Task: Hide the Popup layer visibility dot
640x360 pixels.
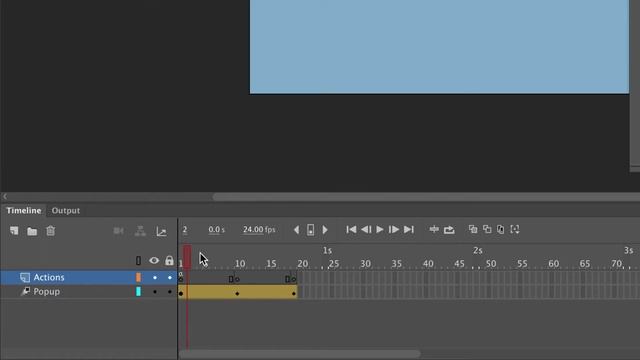Action: (155, 292)
